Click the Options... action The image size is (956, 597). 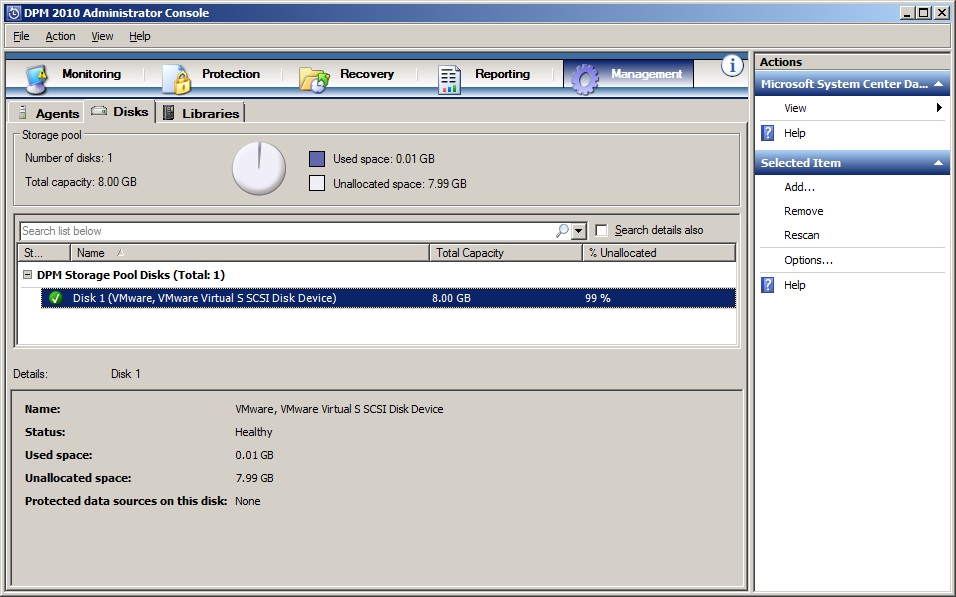tap(808, 260)
